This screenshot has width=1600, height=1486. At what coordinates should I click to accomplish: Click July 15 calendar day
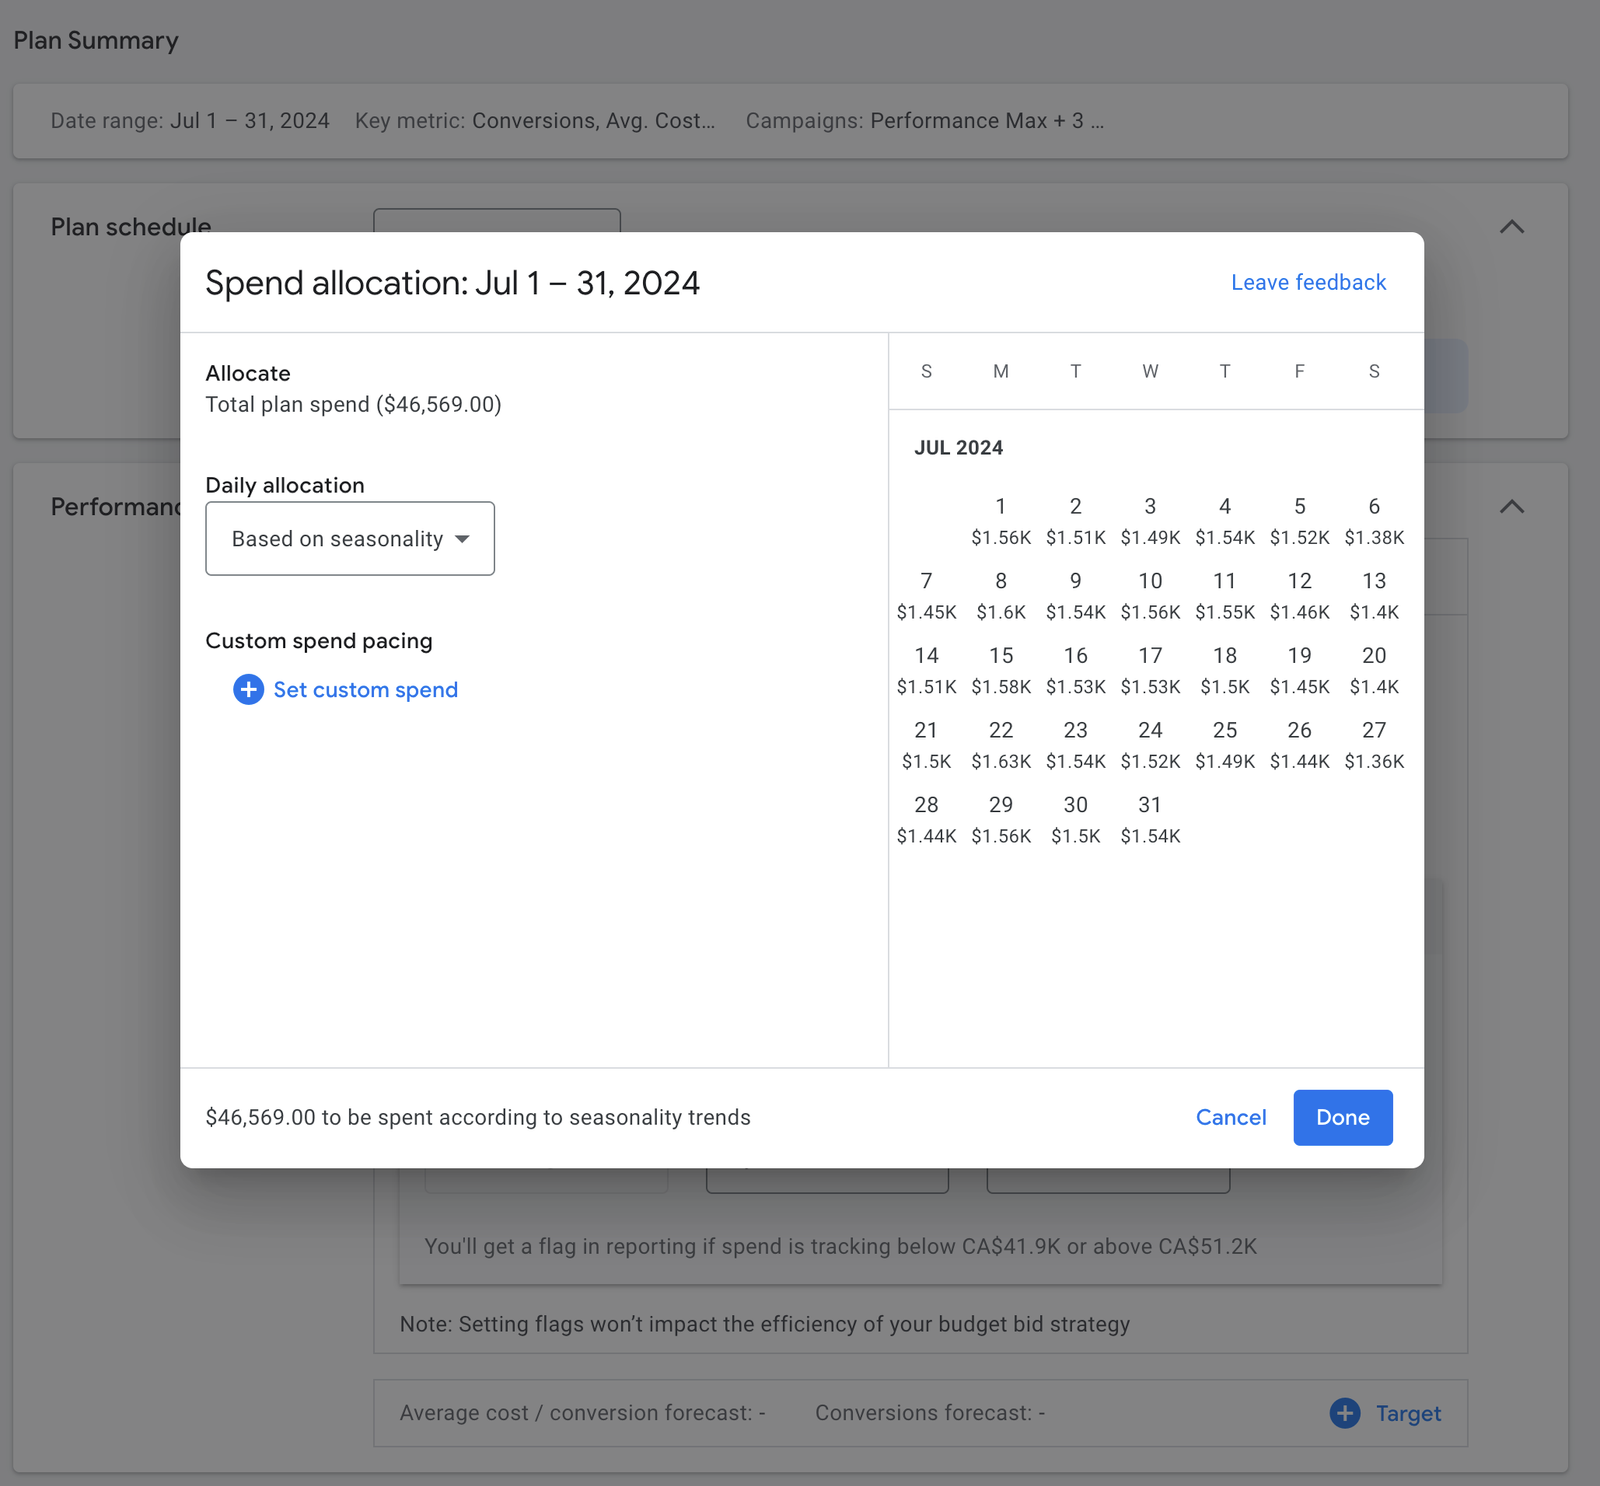point(1000,670)
